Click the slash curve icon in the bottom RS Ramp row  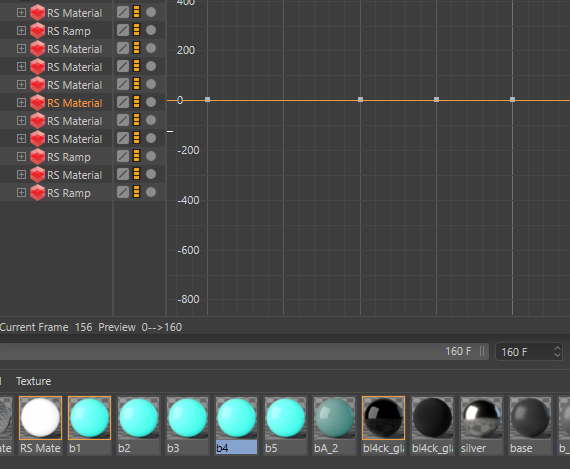[x=123, y=192]
